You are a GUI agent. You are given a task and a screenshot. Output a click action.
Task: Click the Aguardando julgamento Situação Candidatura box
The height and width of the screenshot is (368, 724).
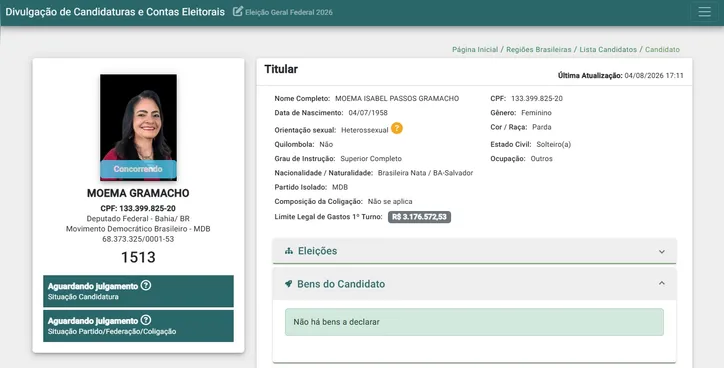[x=138, y=291]
